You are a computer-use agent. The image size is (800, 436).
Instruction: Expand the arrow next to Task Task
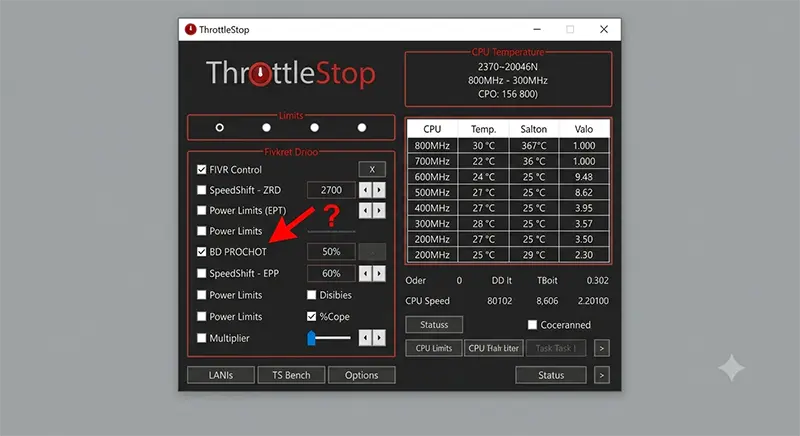point(602,348)
